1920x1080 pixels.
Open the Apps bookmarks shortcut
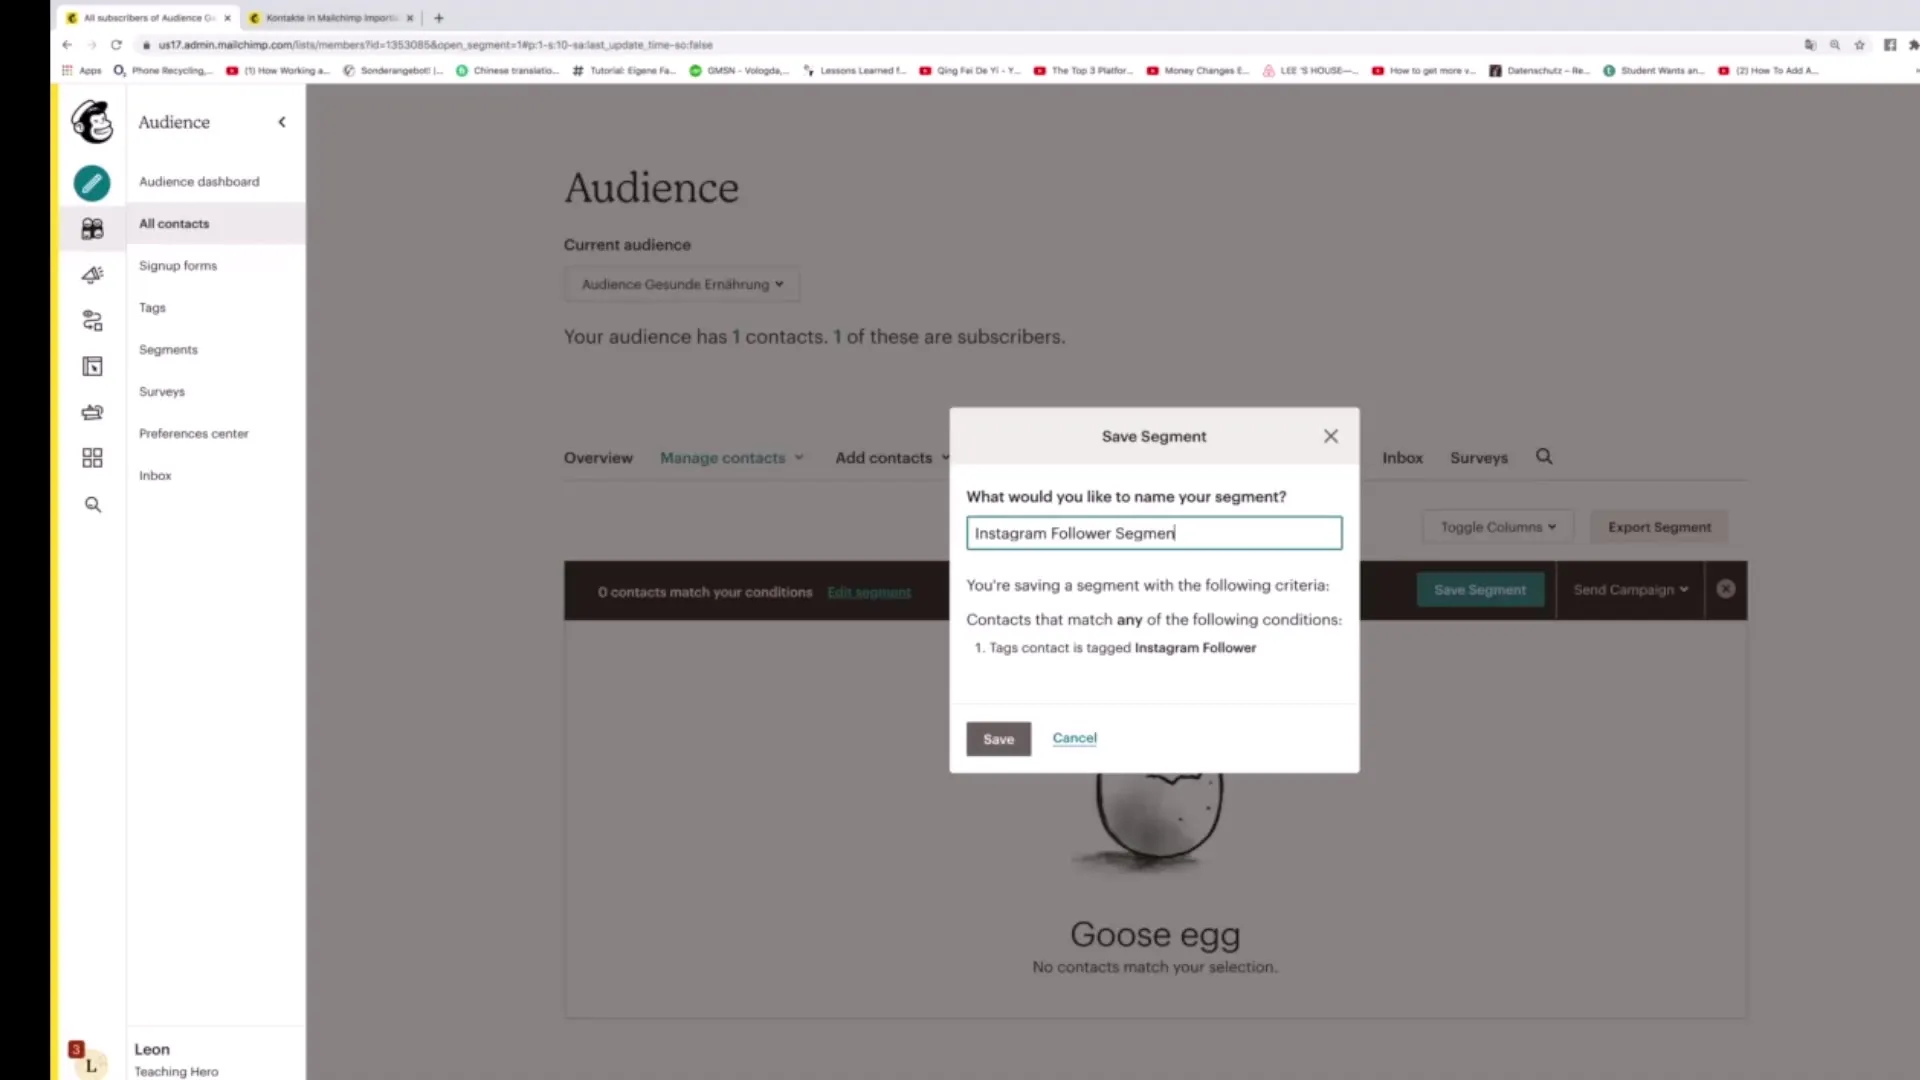[x=82, y=71]
